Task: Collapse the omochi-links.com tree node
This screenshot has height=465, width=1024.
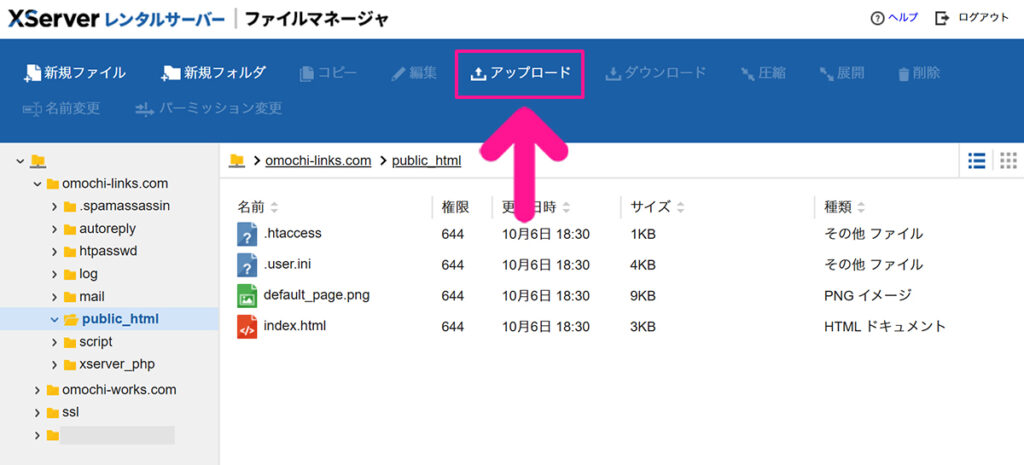Action: [x=38, y=184]
